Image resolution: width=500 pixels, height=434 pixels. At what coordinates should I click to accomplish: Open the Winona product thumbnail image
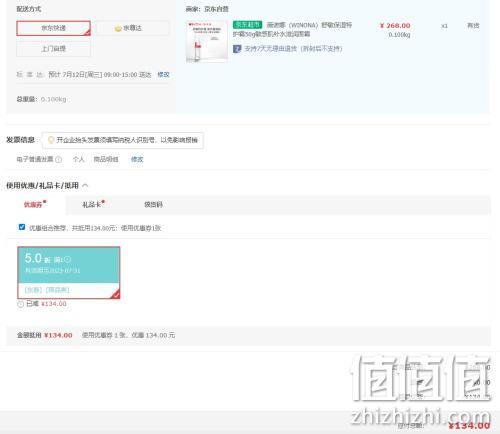pyautogui.click(x=207, y=42)
